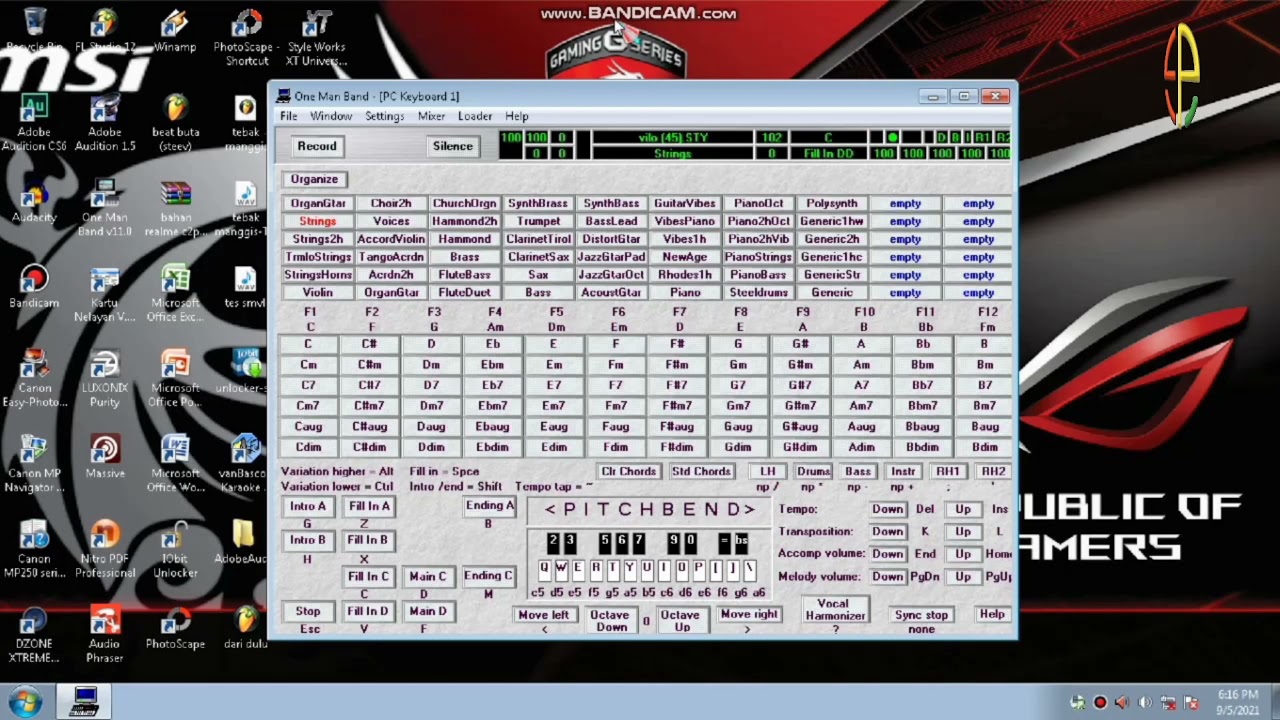Lower Melody volume with Down
Screen dimensions: 1280x720
(887, 576)
